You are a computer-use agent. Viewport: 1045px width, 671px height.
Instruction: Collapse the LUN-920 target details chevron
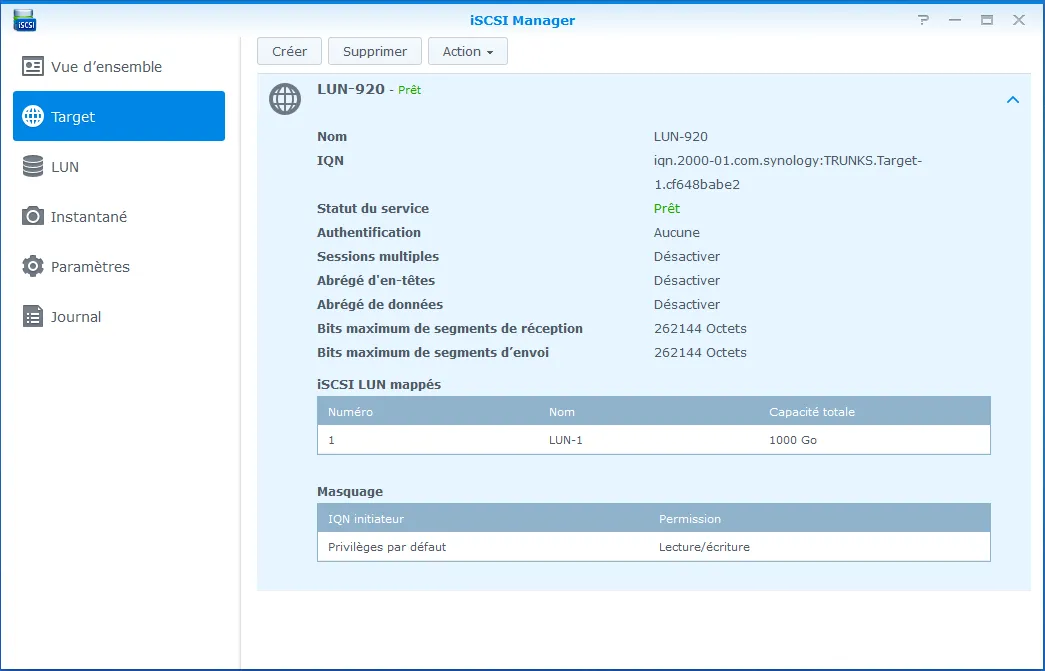click(x=1012, y=100)
